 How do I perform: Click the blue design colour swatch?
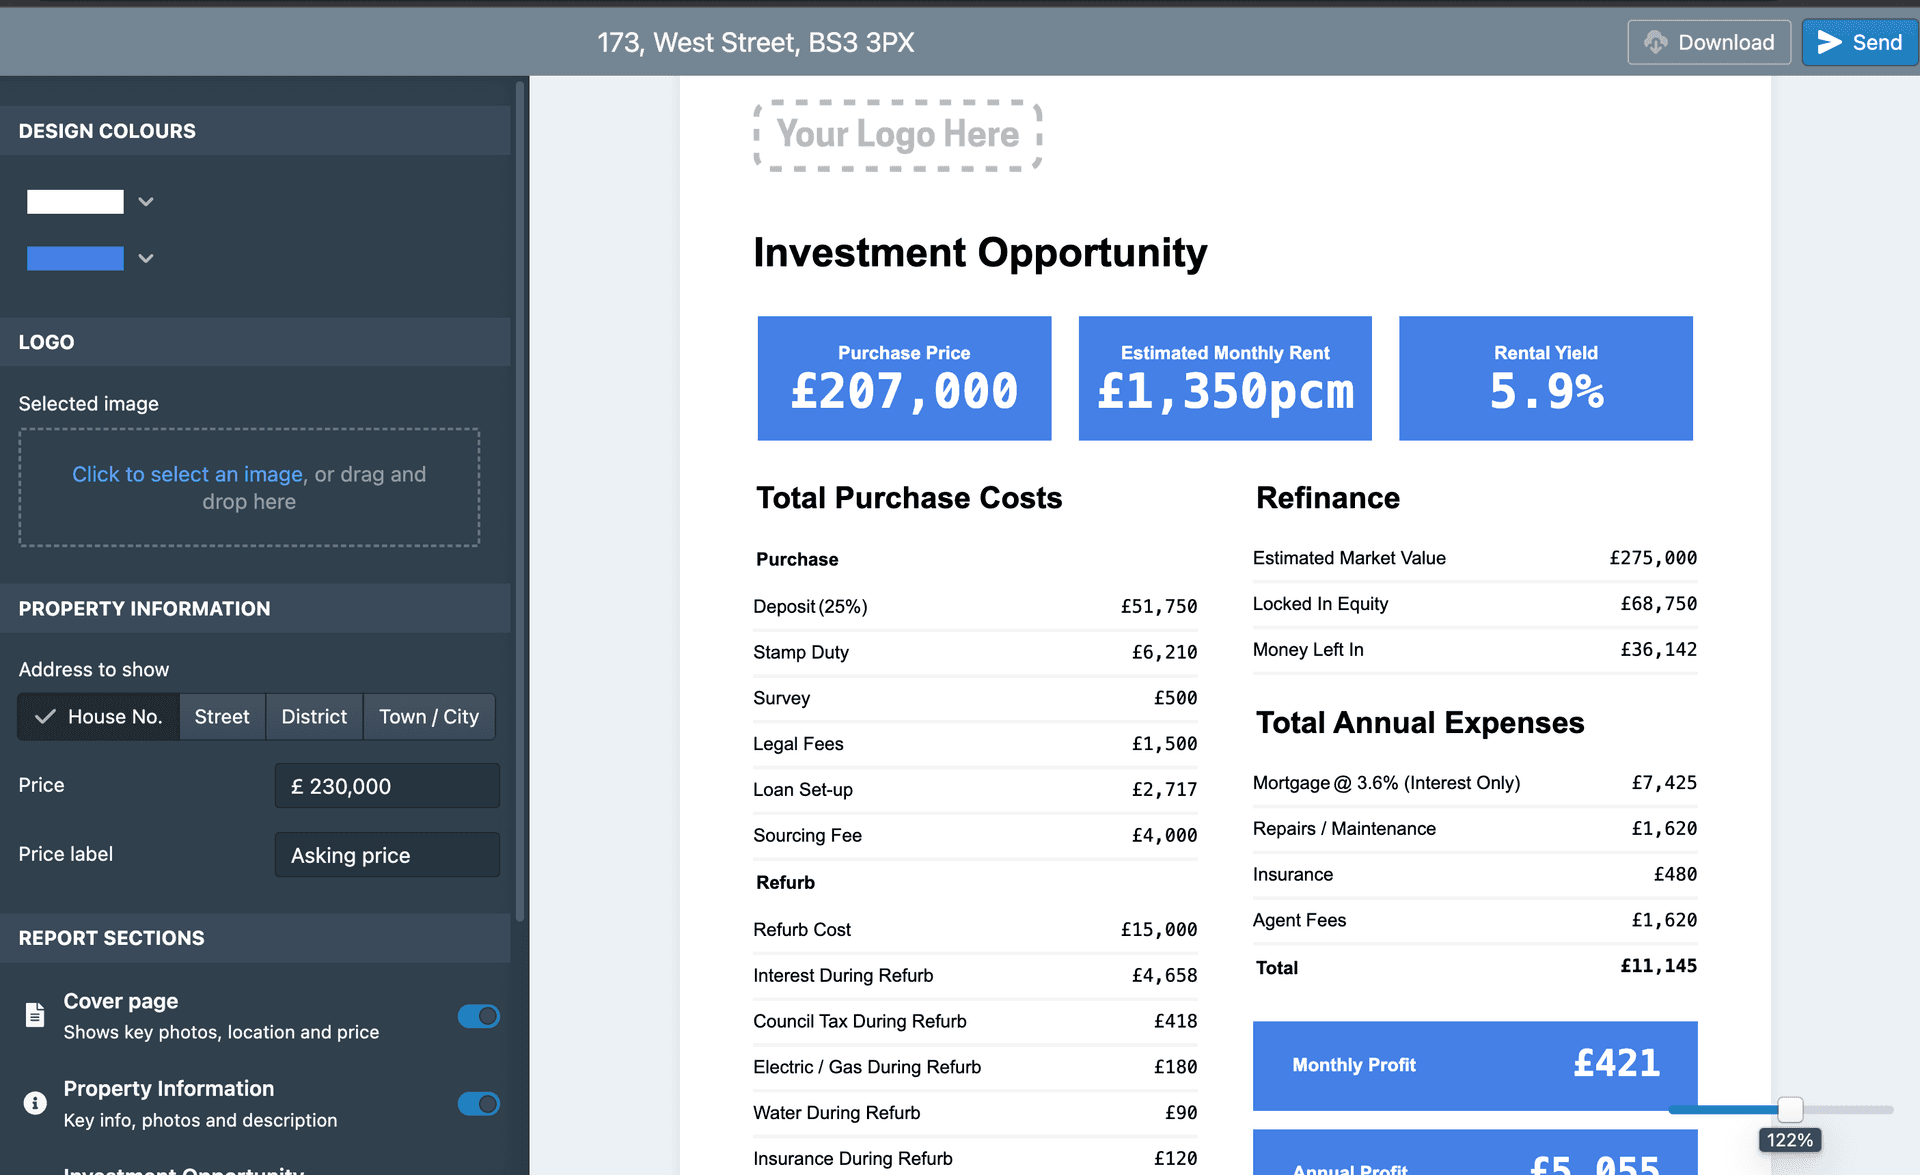[x=75, y=258]
